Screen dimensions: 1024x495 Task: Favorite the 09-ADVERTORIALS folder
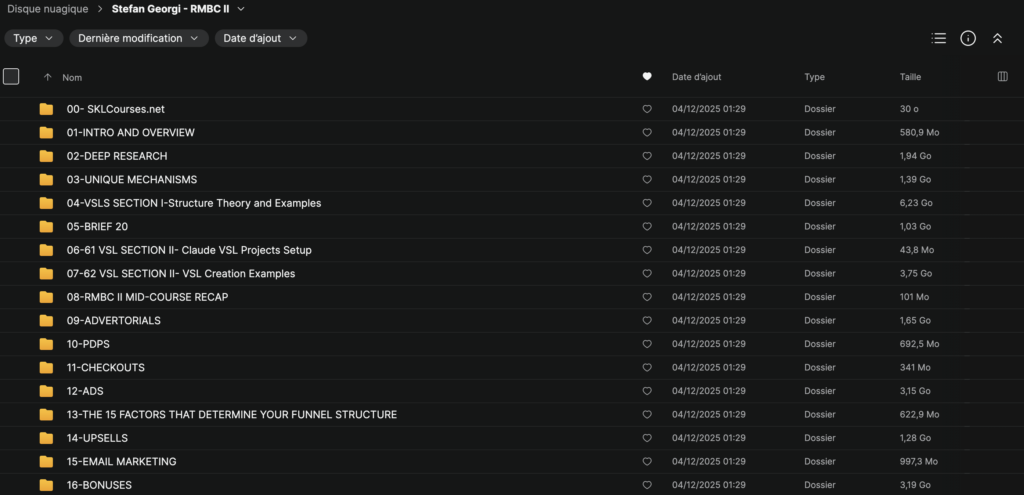647,321
